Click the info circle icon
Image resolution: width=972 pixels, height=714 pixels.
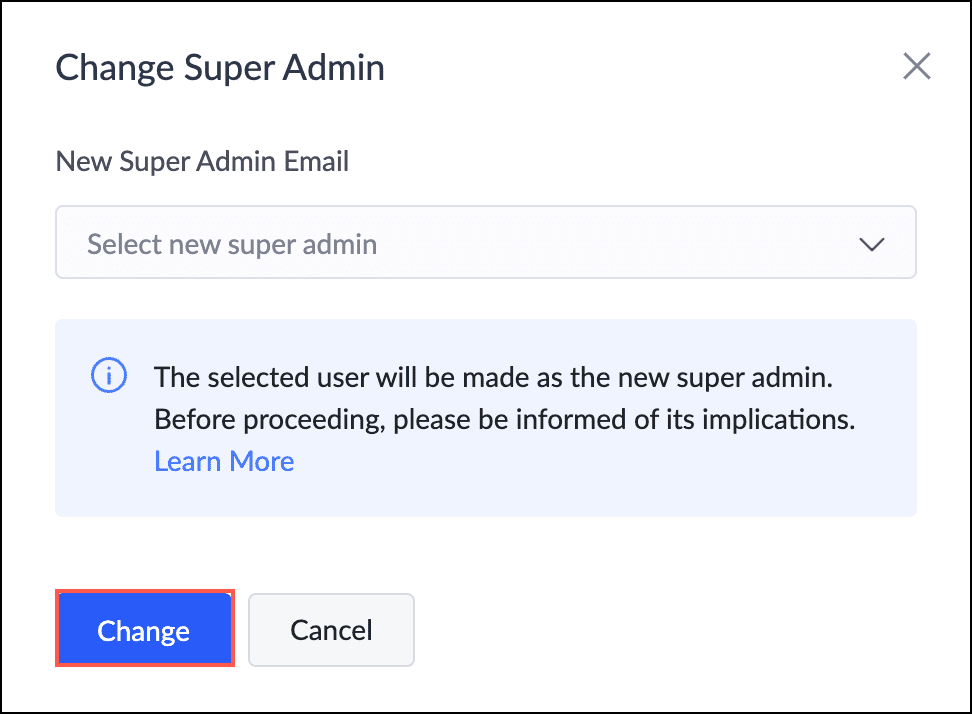[109, 376]
